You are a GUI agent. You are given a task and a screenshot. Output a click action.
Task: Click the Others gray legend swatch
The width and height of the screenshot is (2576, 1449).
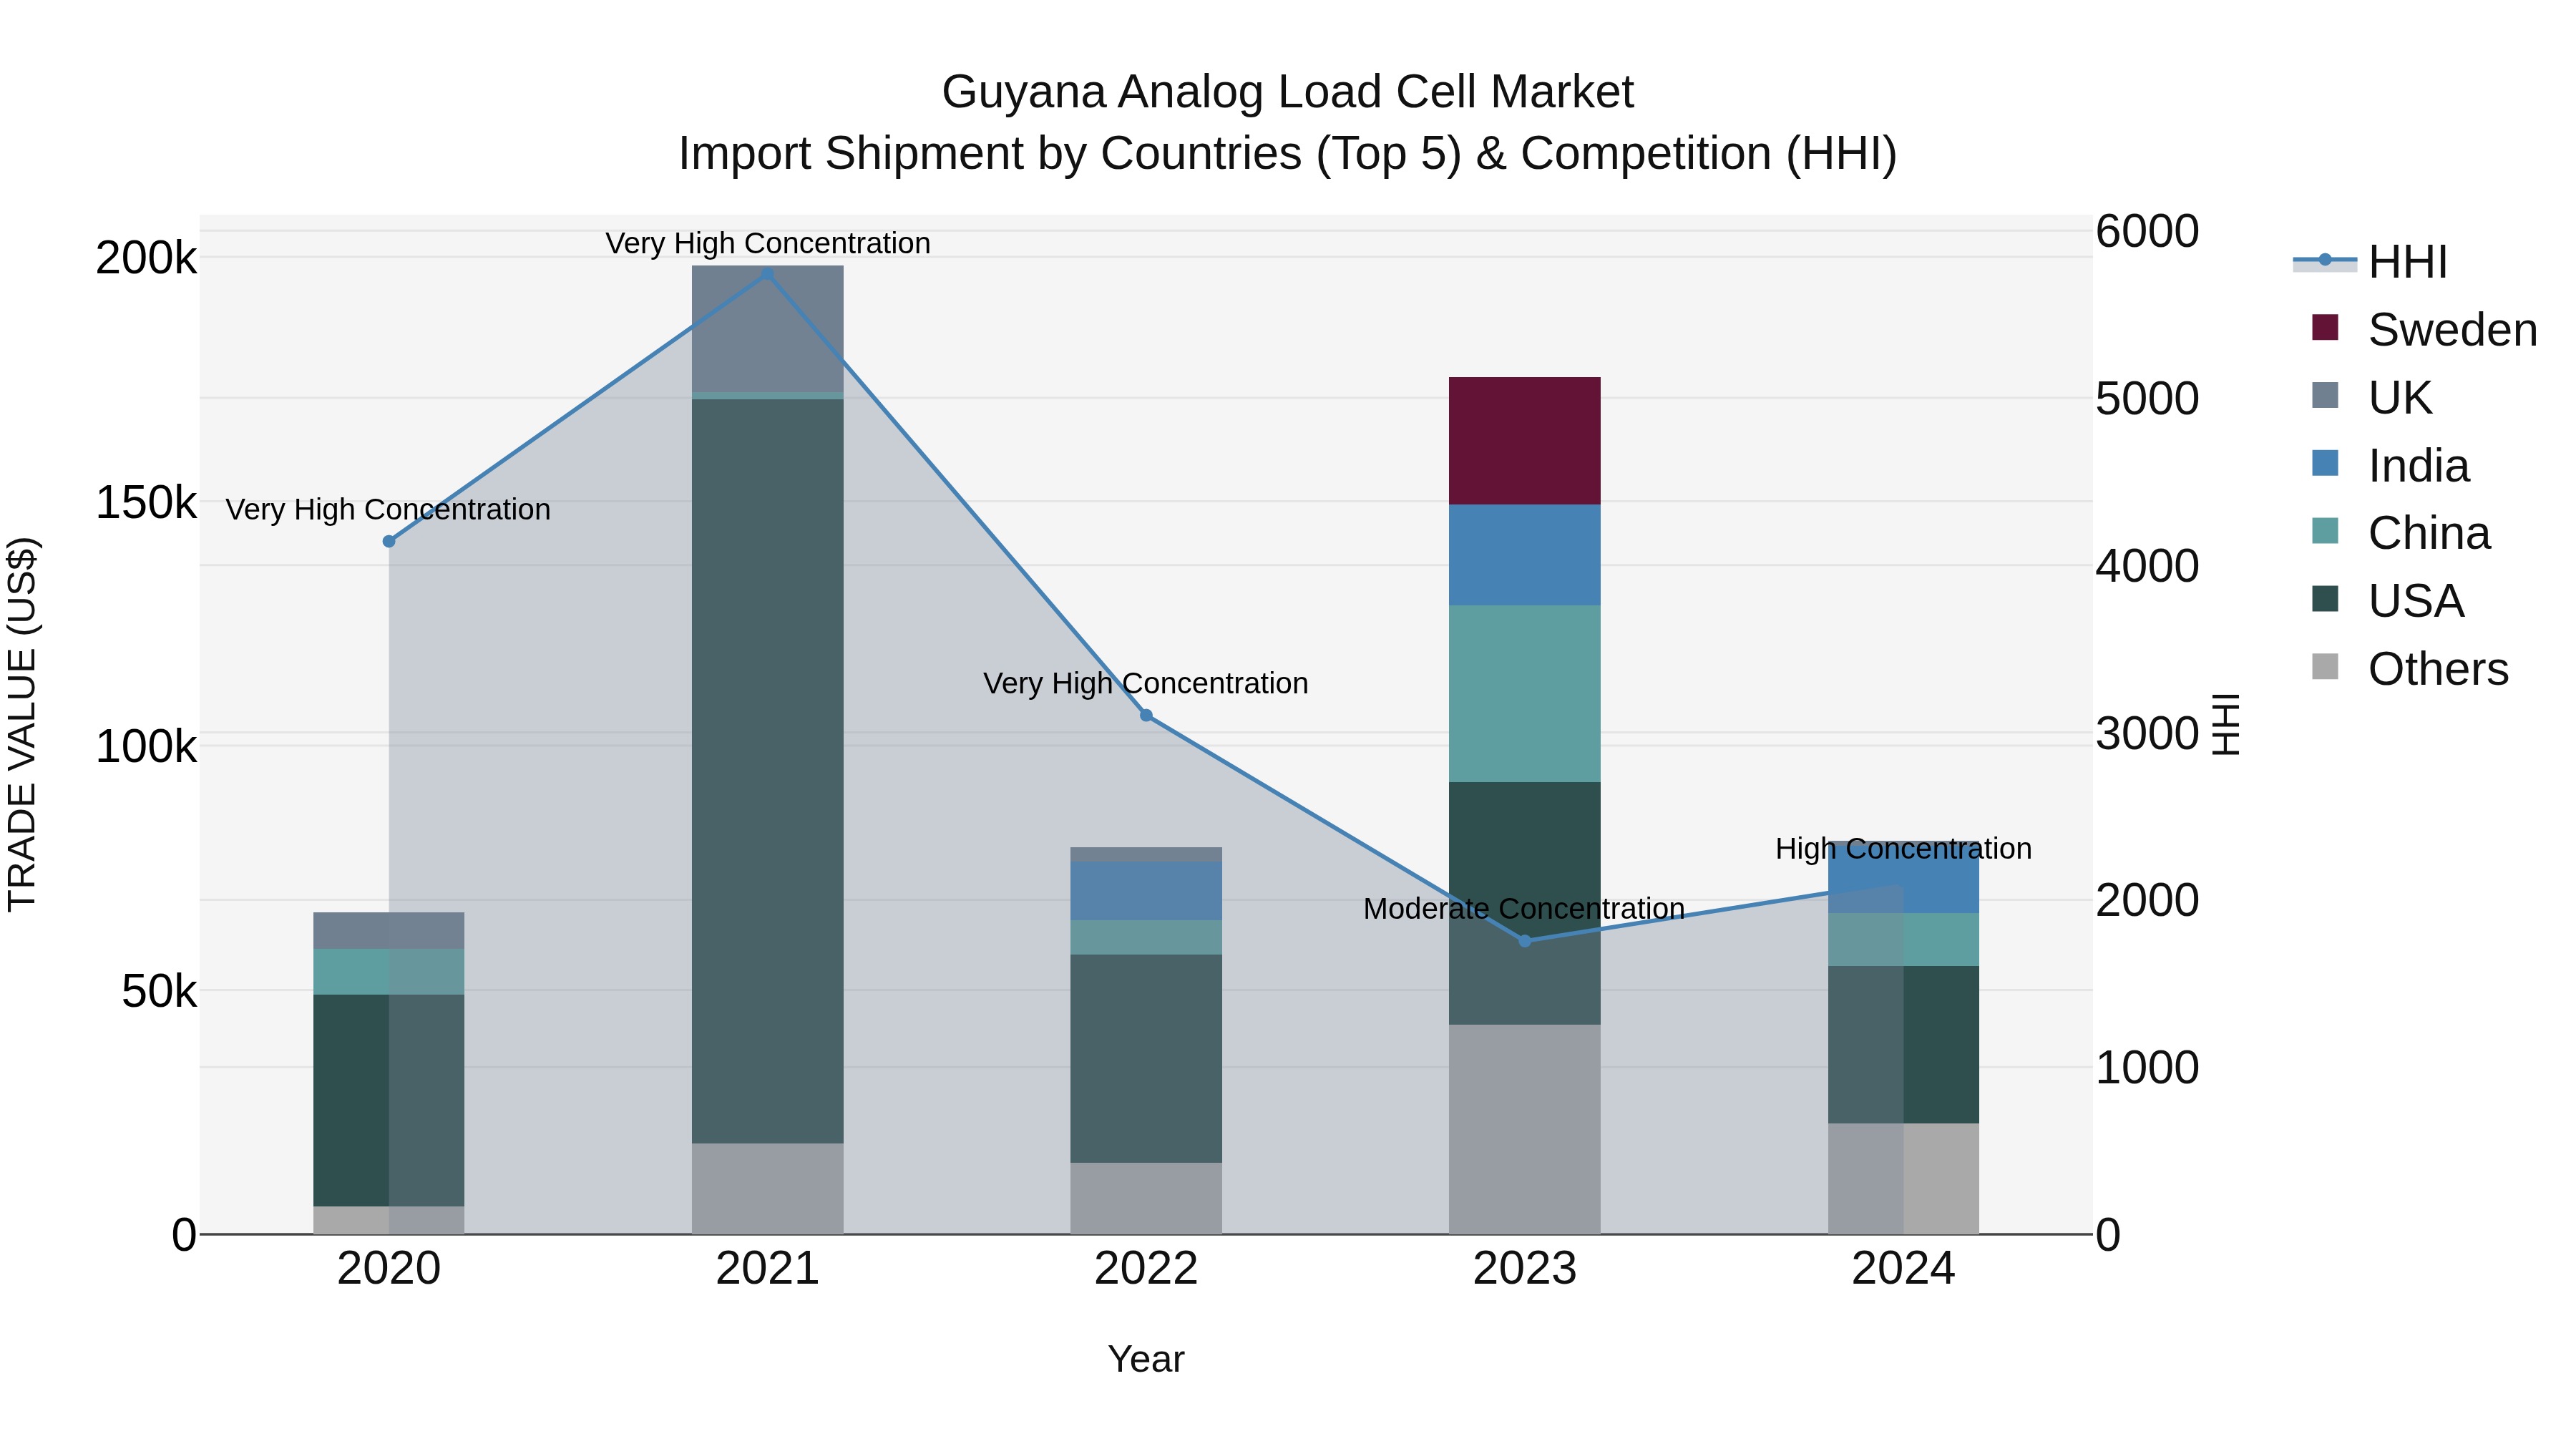(x=2325, y=666)
